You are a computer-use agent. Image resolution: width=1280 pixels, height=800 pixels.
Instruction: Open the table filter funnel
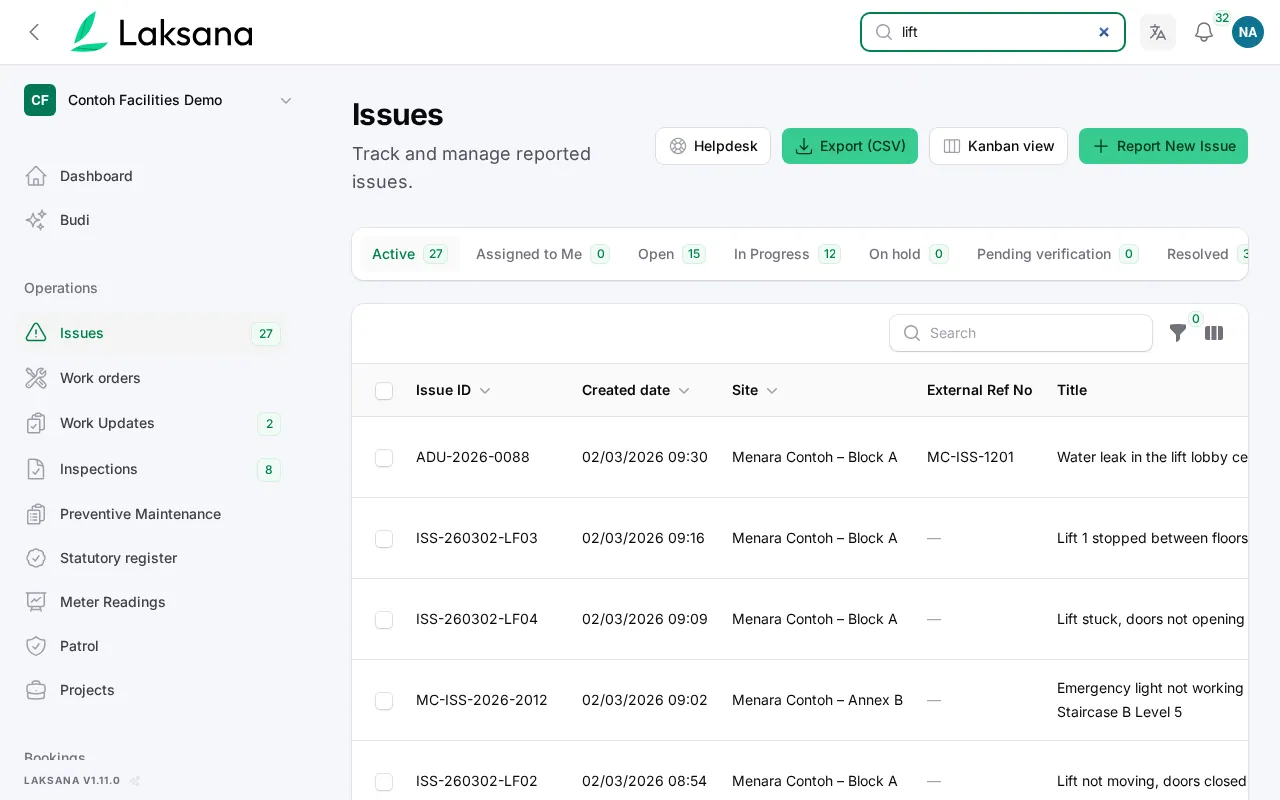tap(1178, 333)
